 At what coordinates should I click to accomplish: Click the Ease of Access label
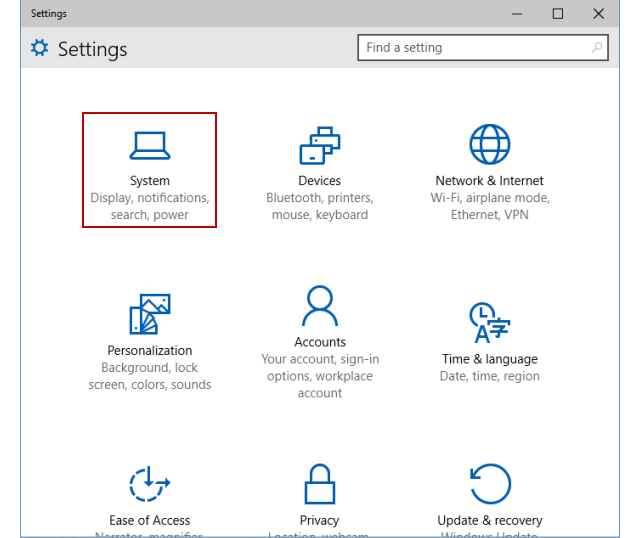150,520
